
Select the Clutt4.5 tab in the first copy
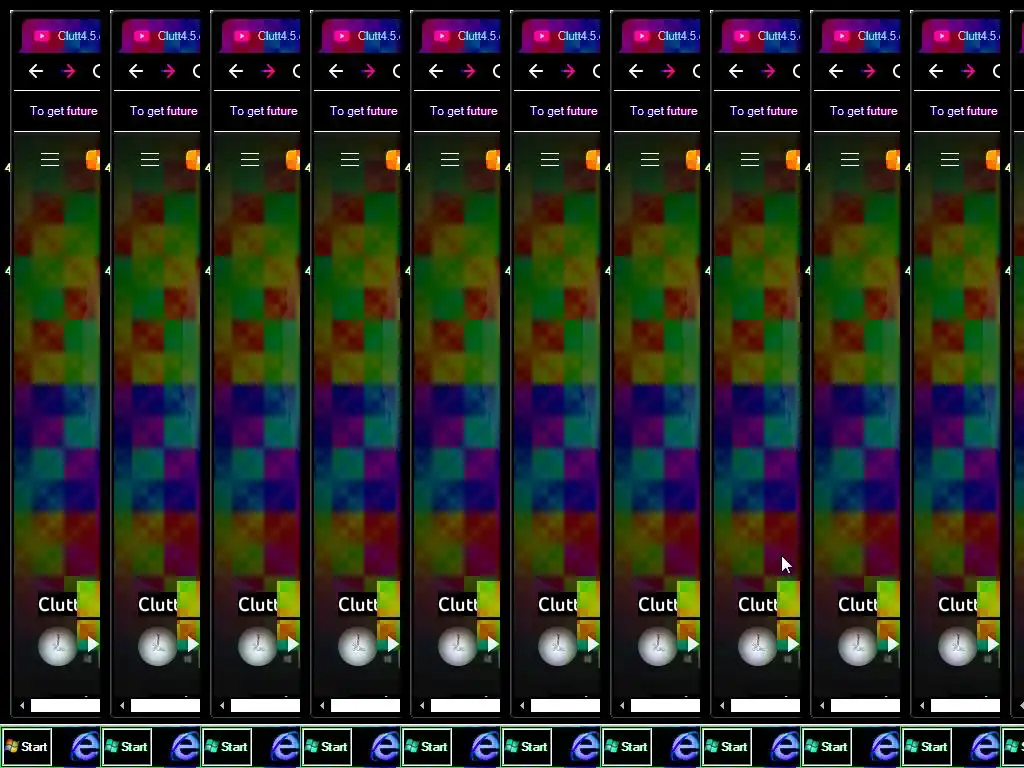(61, 36)
